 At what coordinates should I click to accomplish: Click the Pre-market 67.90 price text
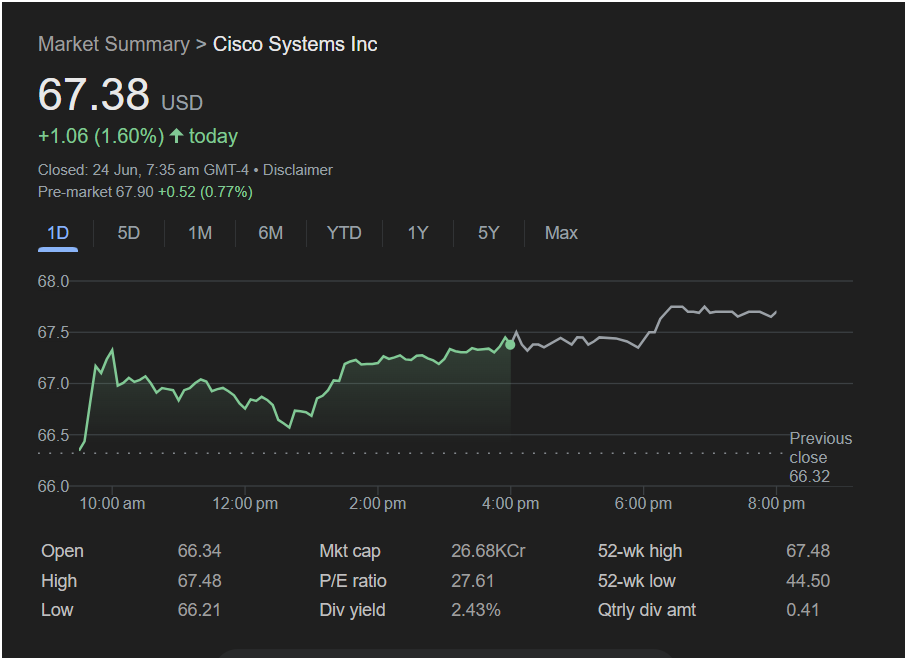[x=95, y=191]
